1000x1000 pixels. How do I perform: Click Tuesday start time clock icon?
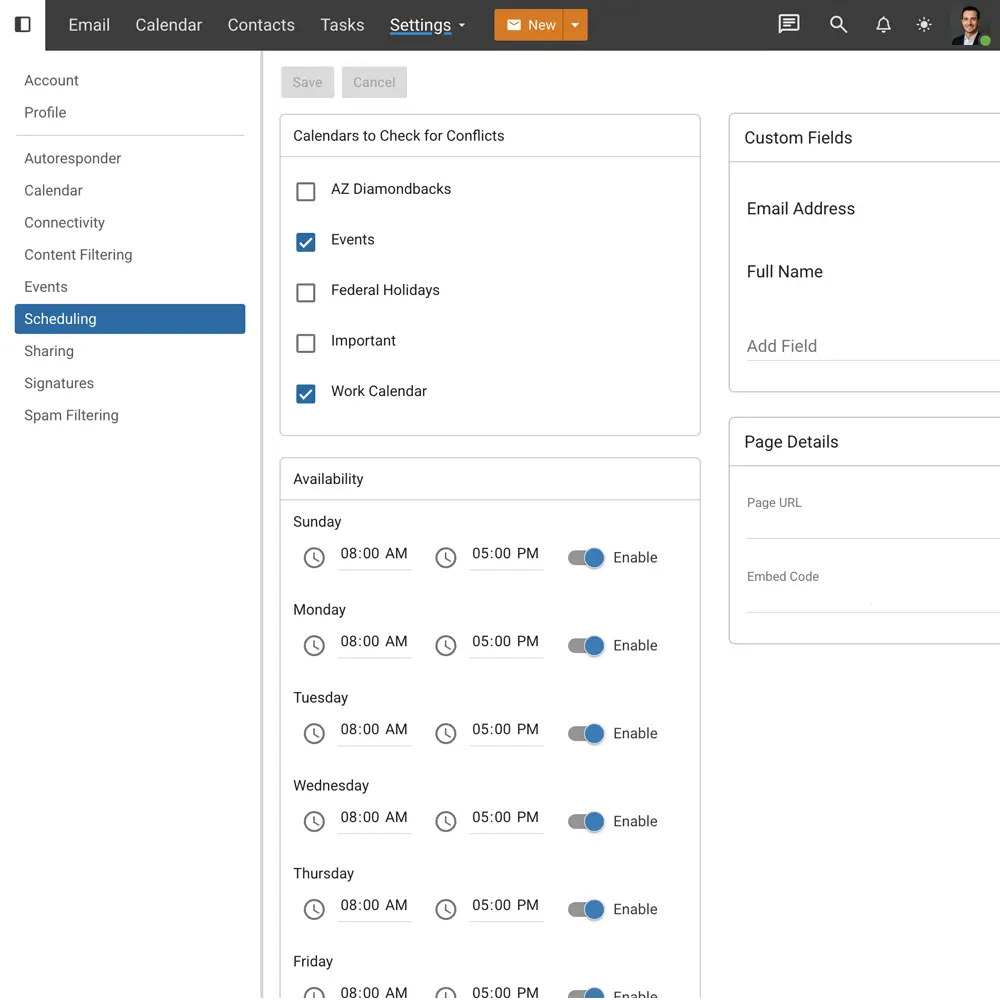[314, 733]
